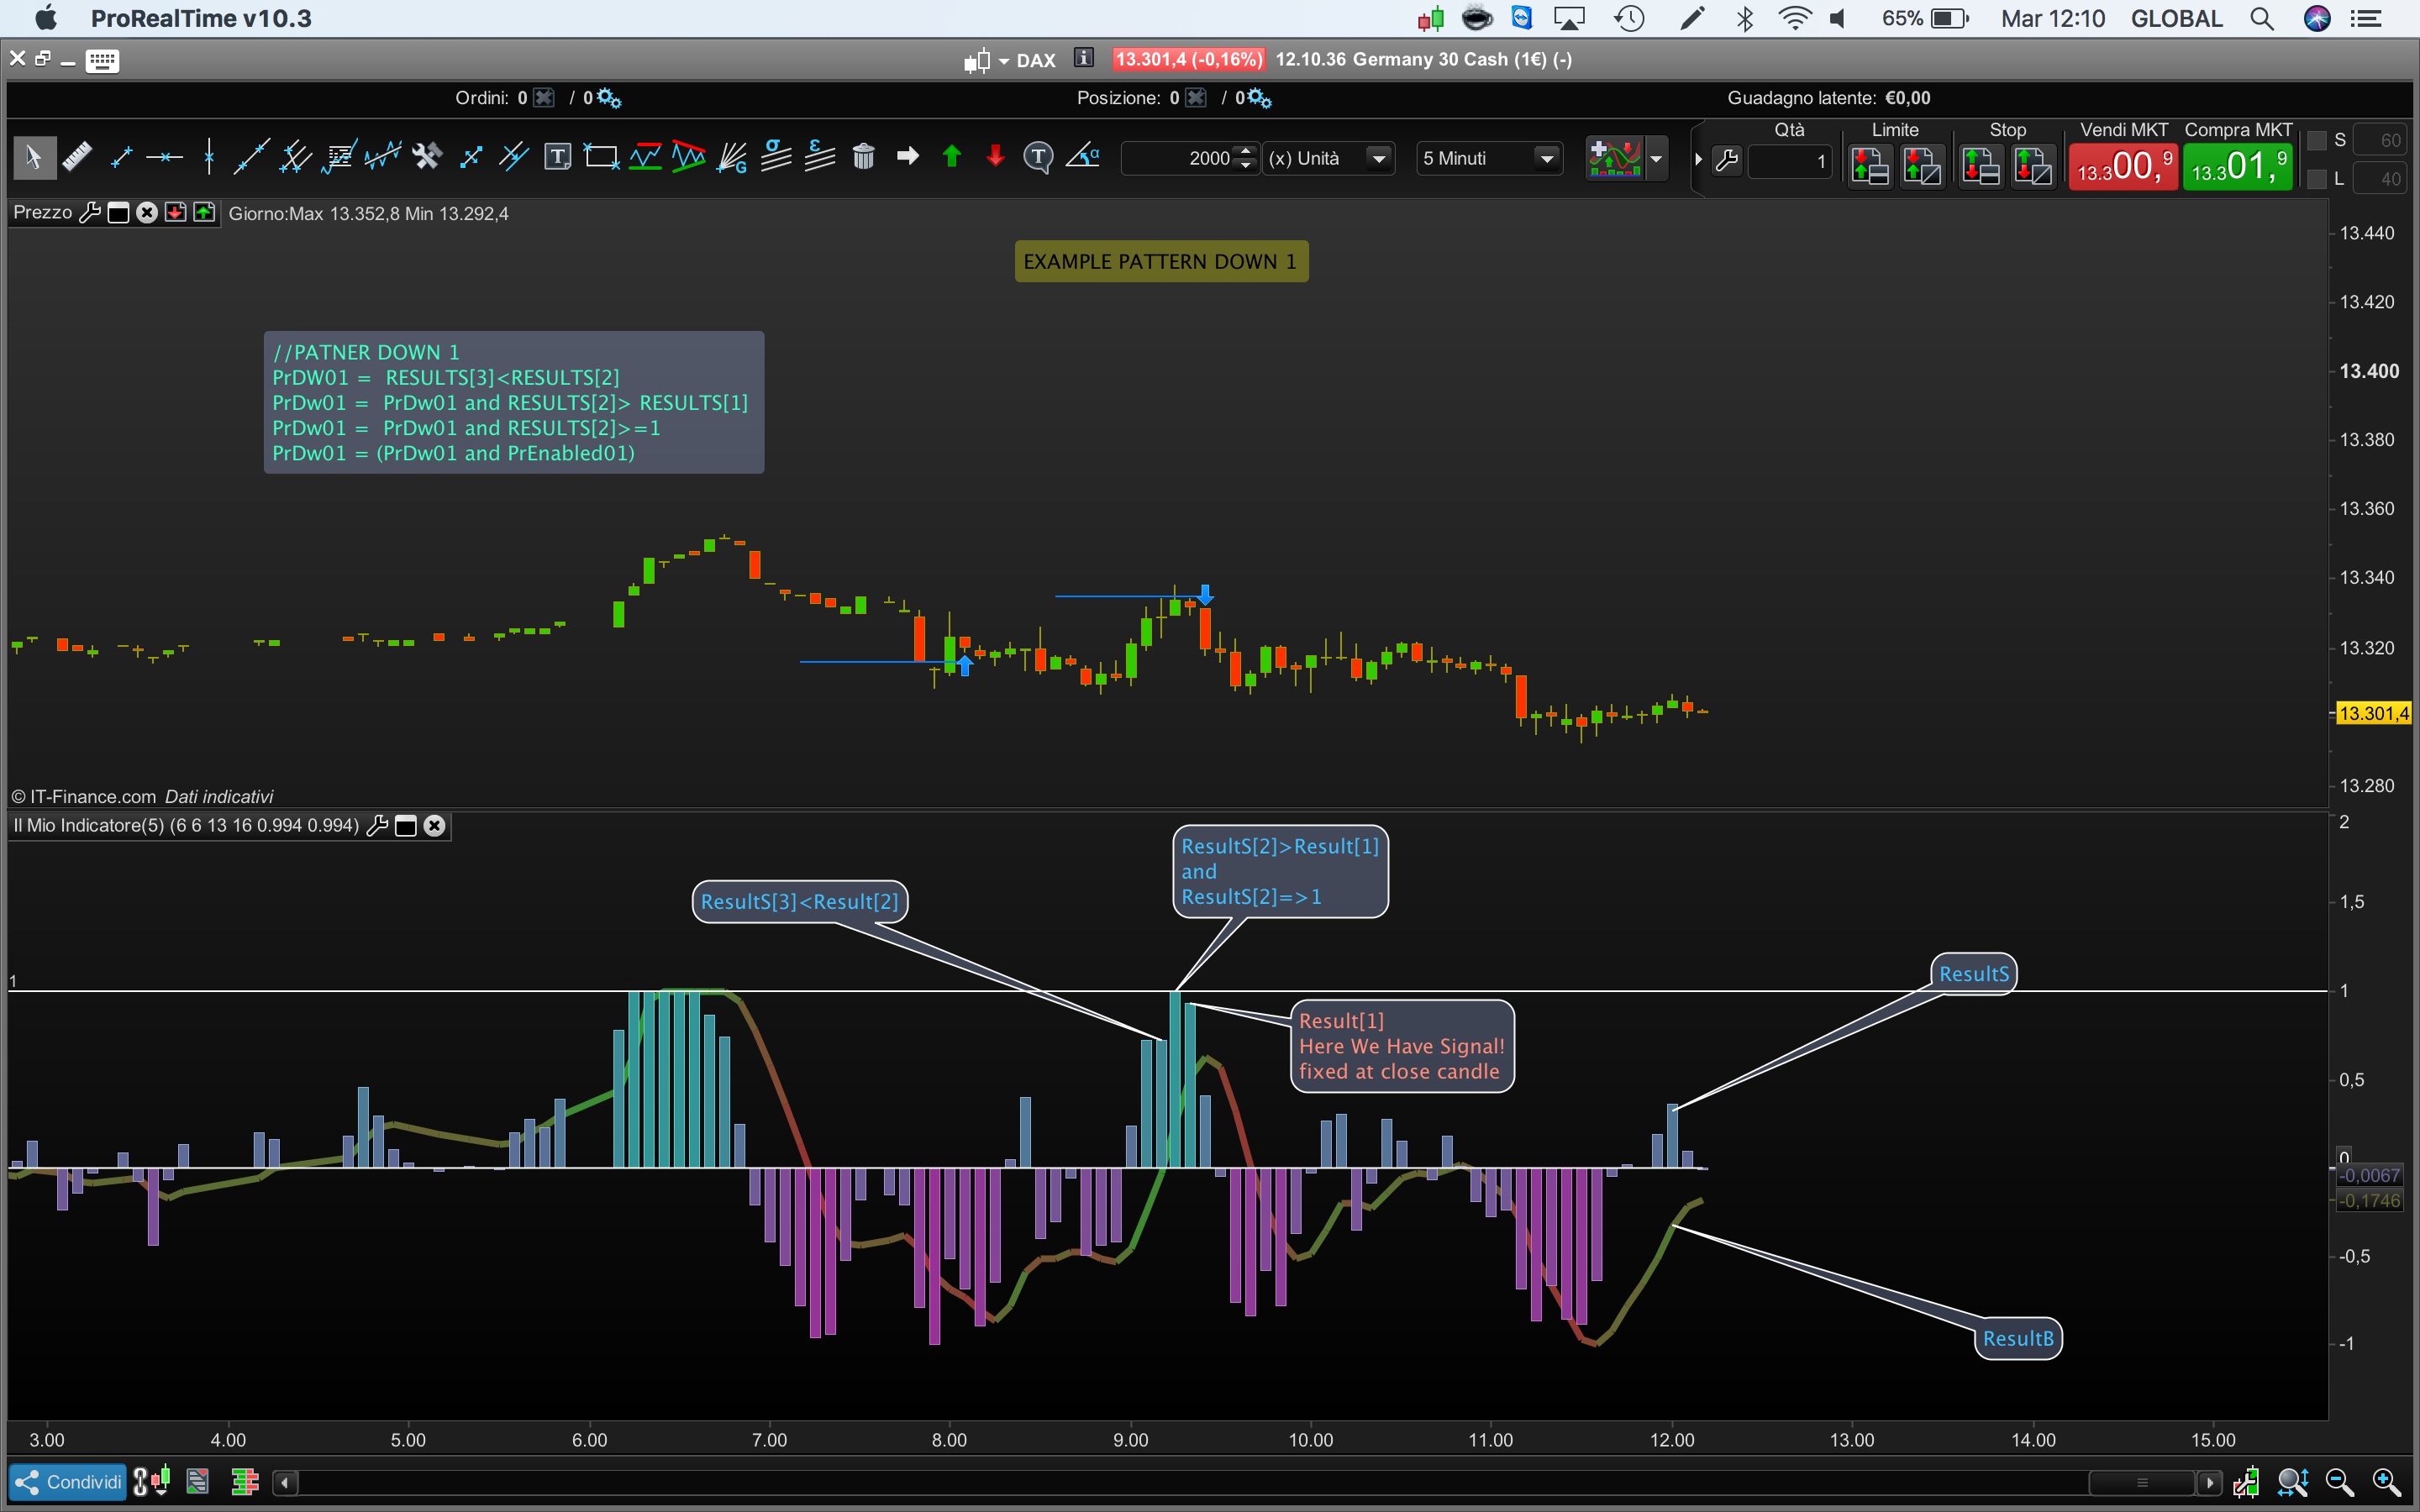The width and height of the screenshot is (2420, 1512).
Task: Select the ruler measurement tool
Action: [x=77, y=157]
